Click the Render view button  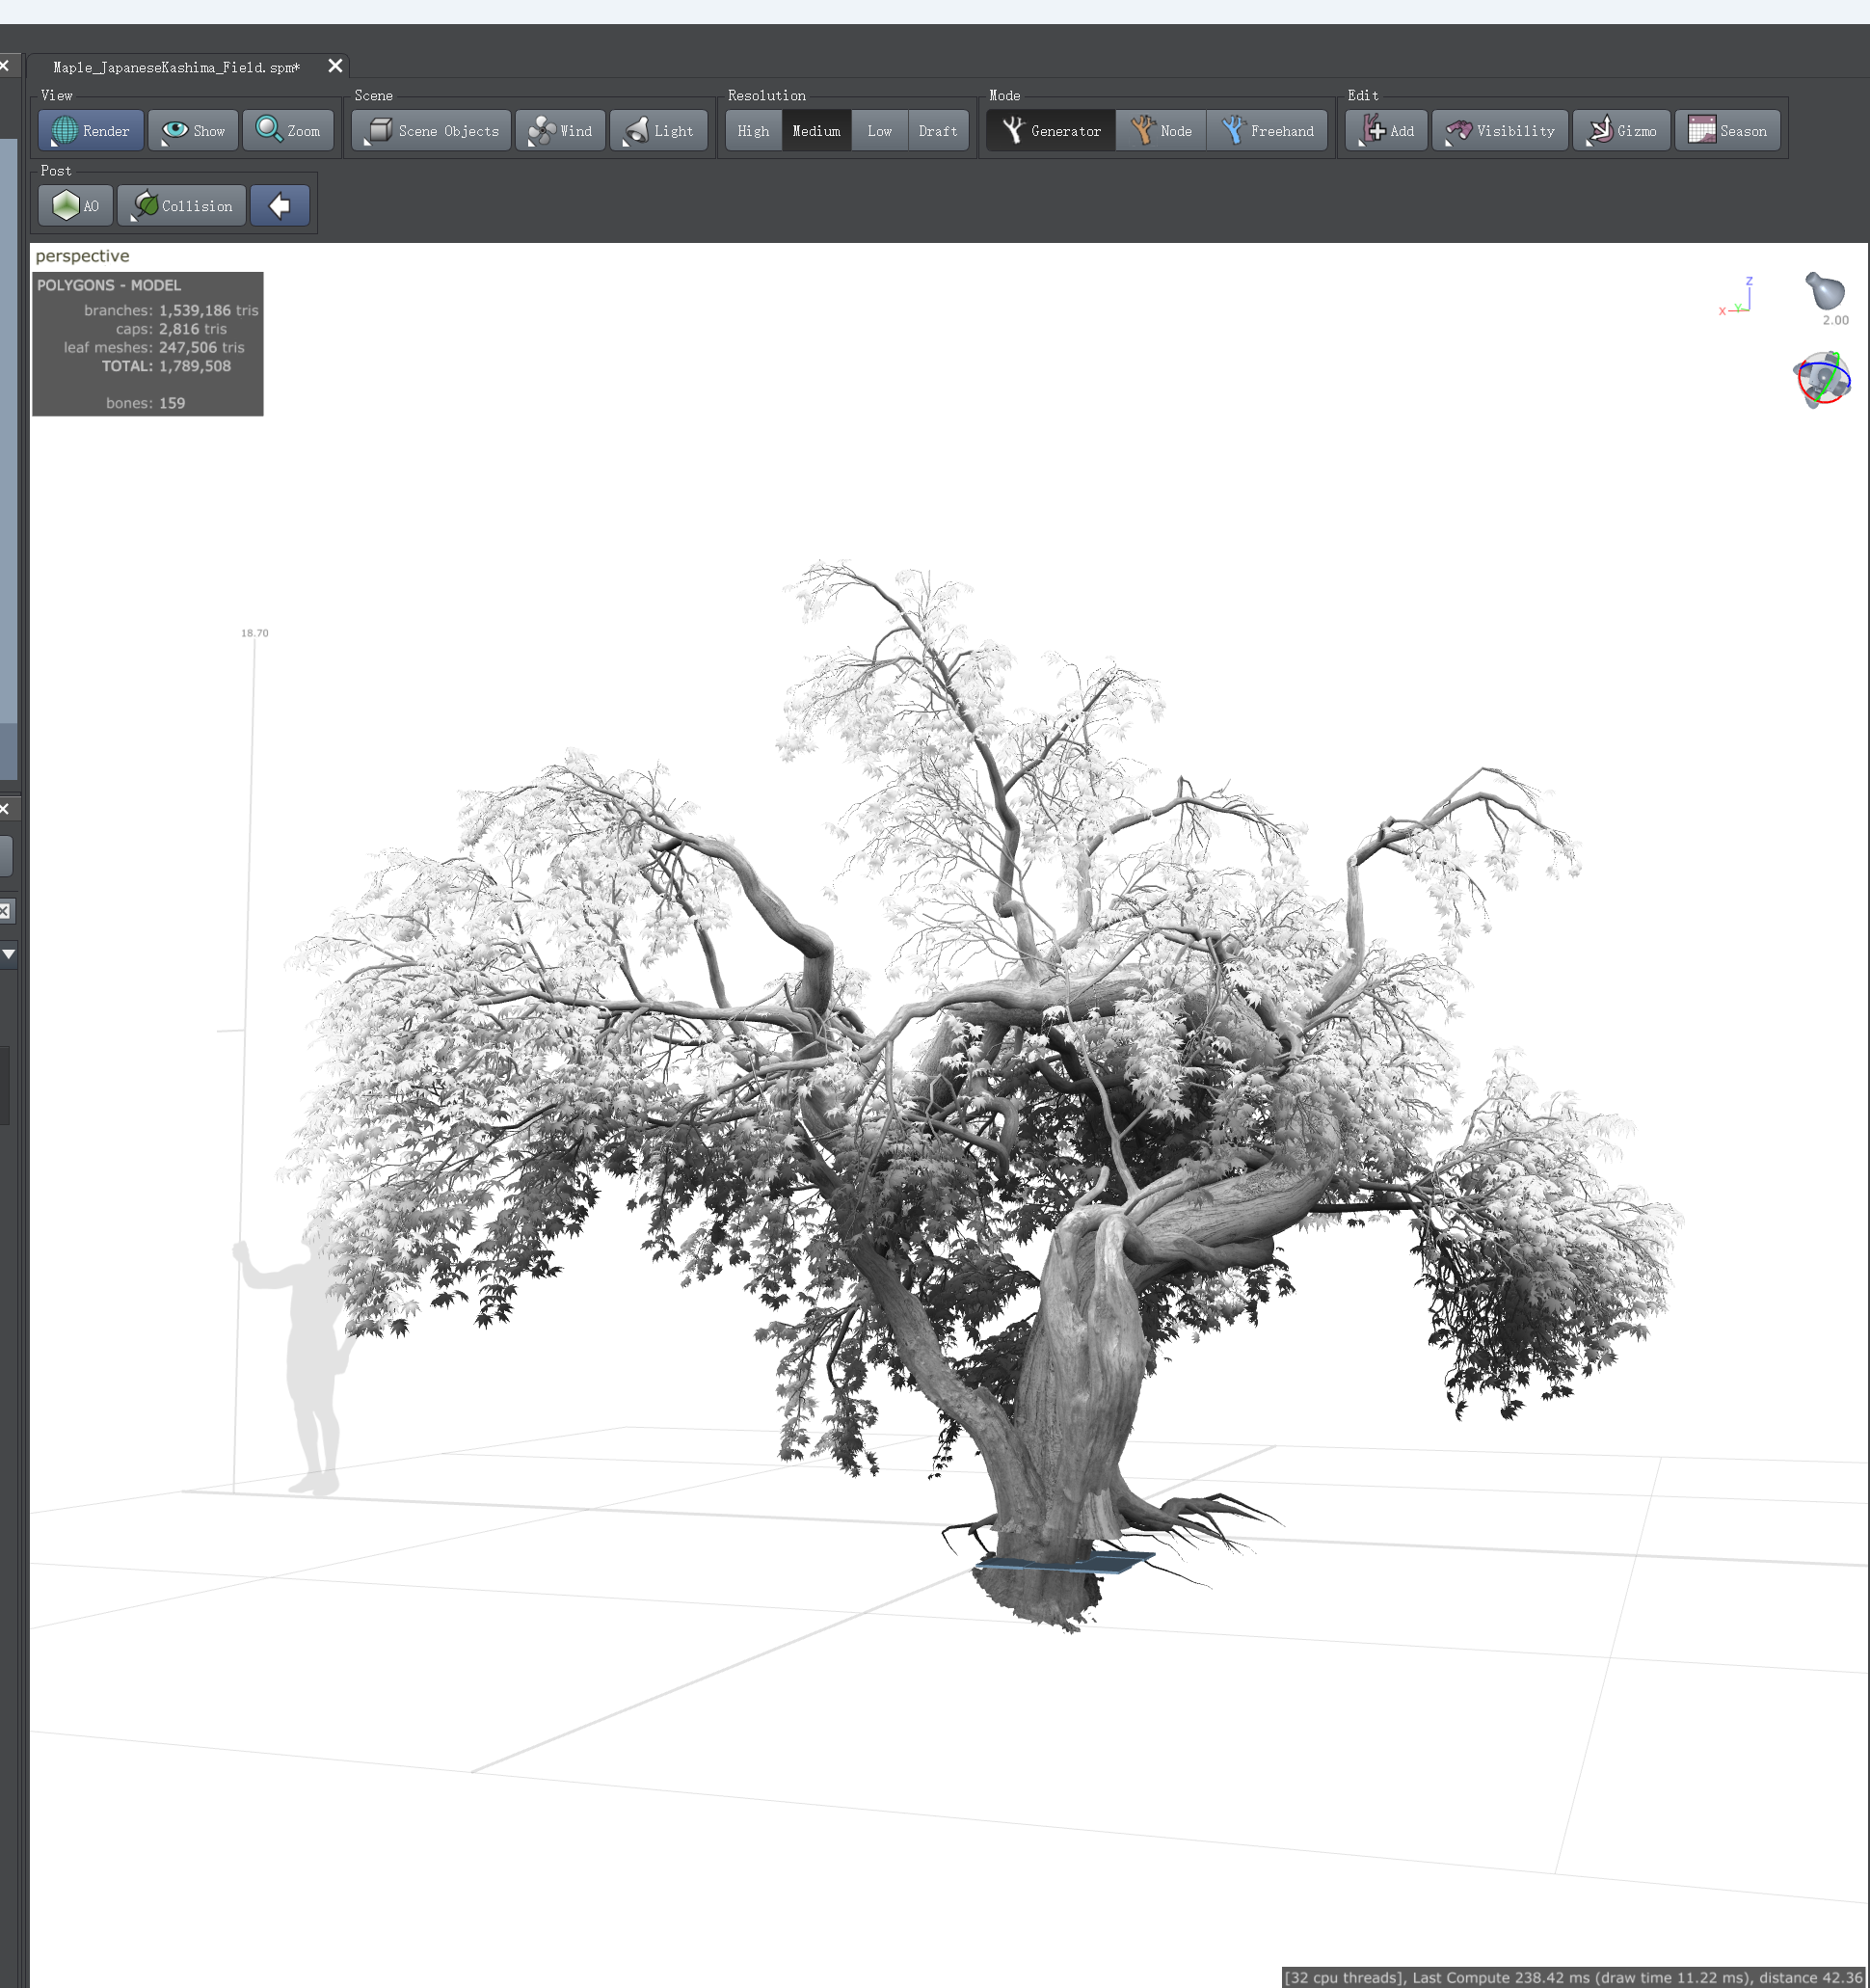[91, 131]
